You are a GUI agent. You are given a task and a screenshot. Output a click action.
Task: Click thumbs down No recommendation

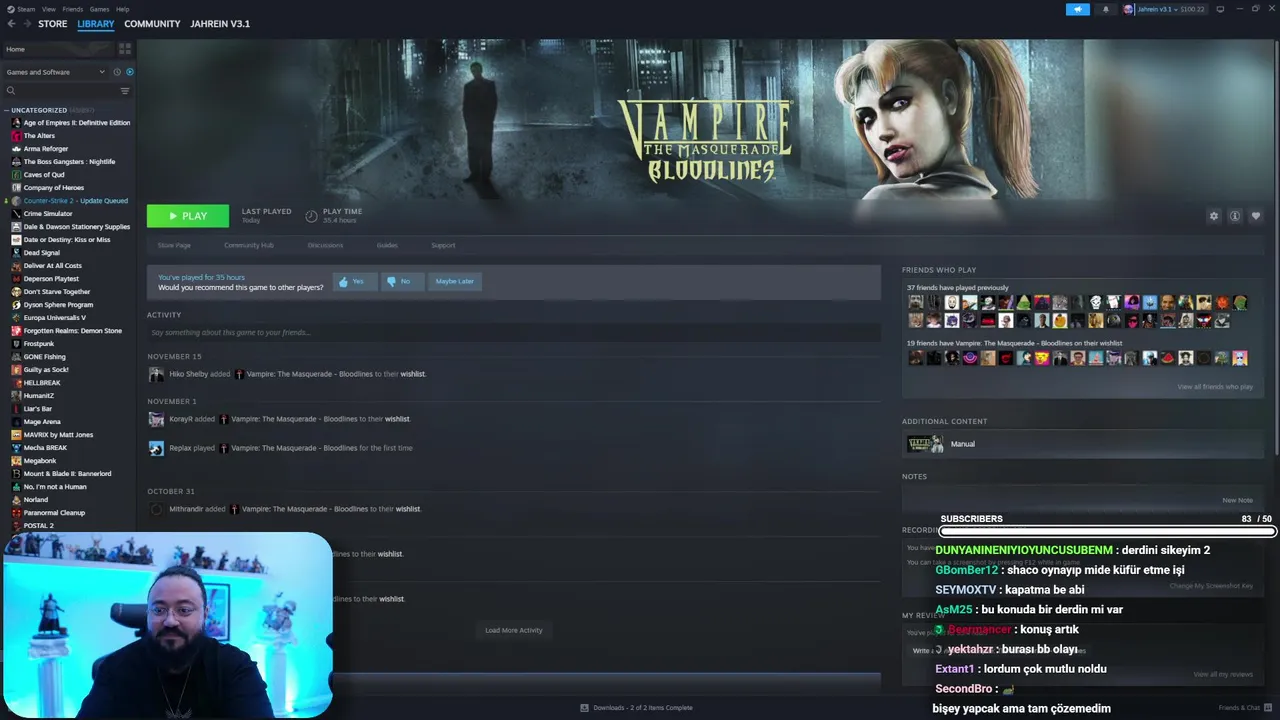(x=401, y=282)
